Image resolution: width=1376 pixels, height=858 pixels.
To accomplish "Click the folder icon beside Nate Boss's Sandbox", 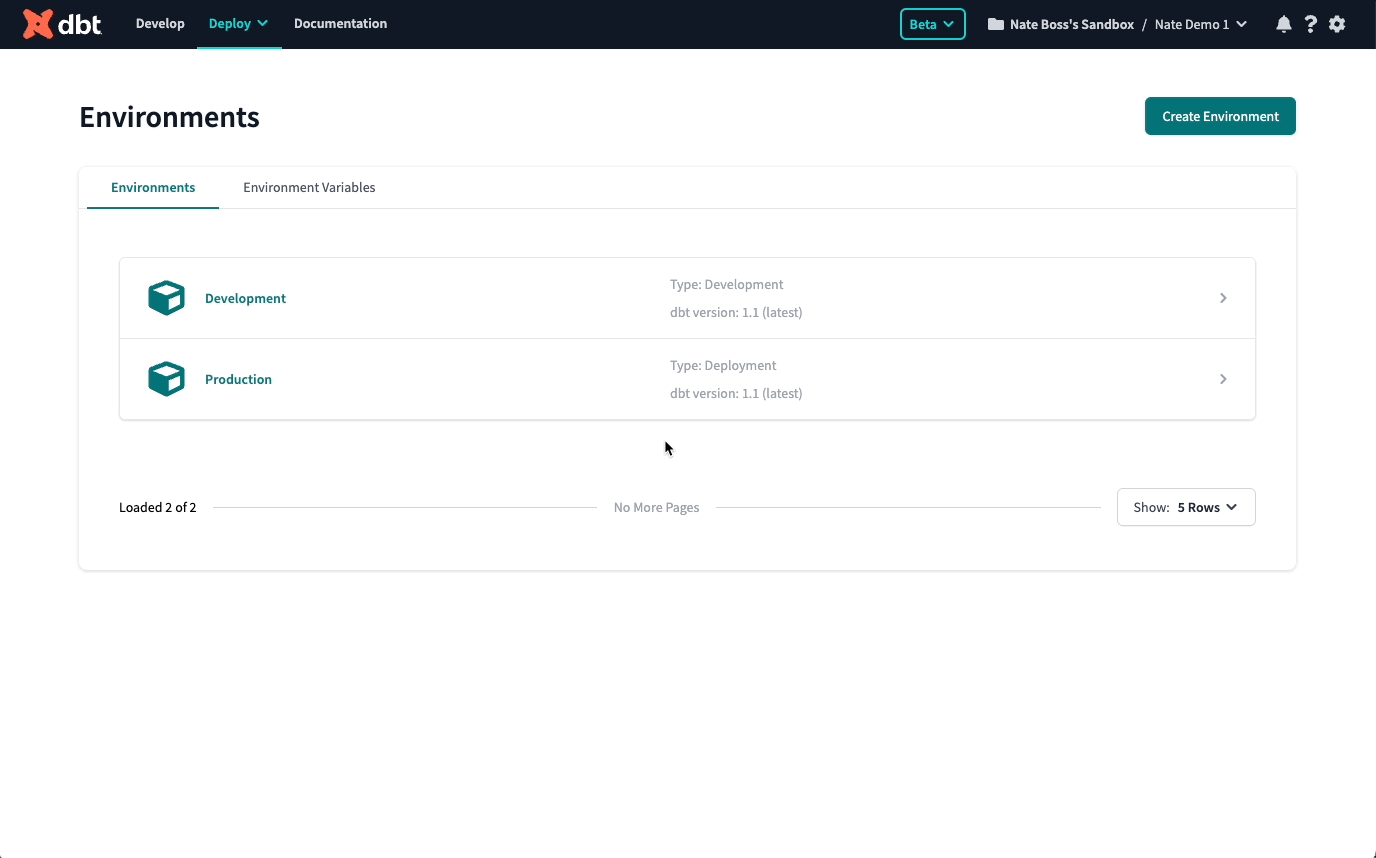I will tap(995, 24).
